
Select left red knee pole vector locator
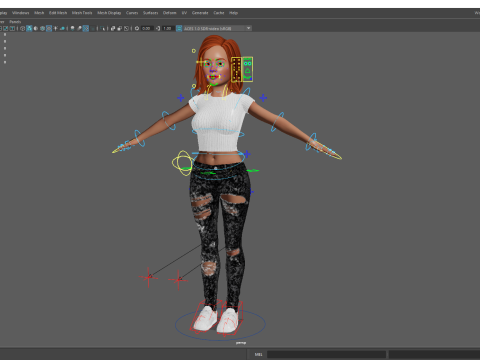tap(148, 277)
